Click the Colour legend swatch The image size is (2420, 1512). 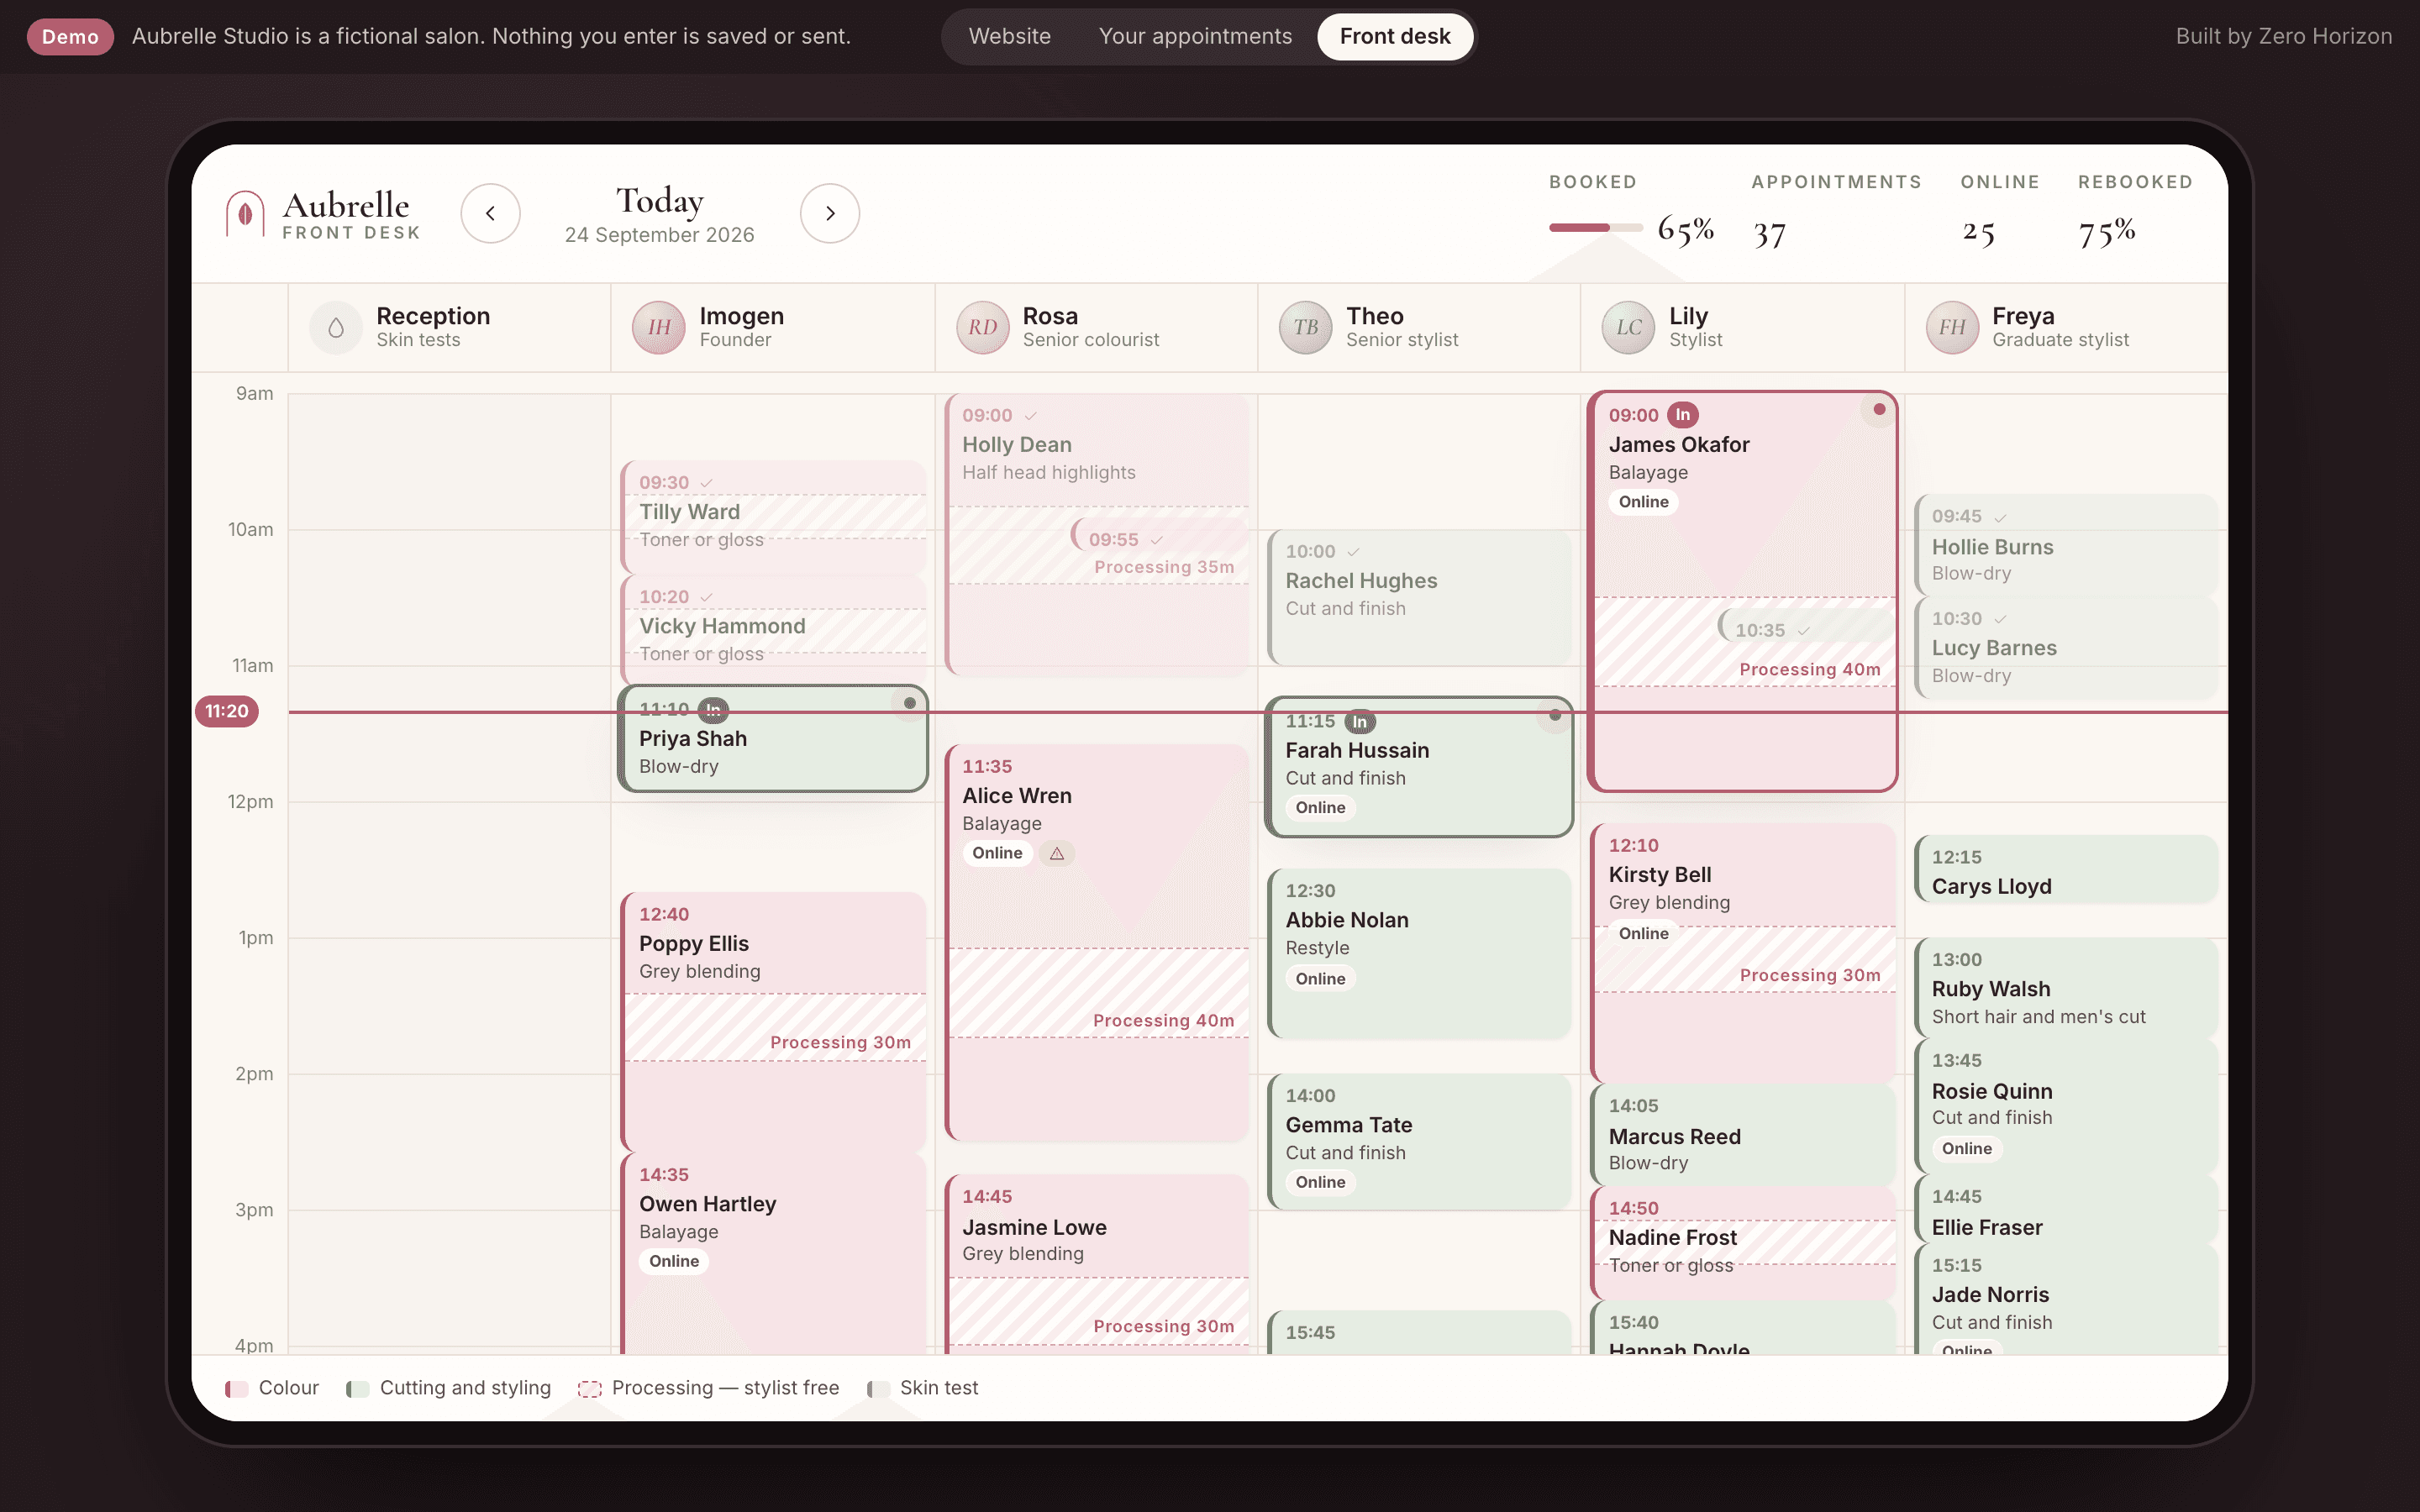237,1388
